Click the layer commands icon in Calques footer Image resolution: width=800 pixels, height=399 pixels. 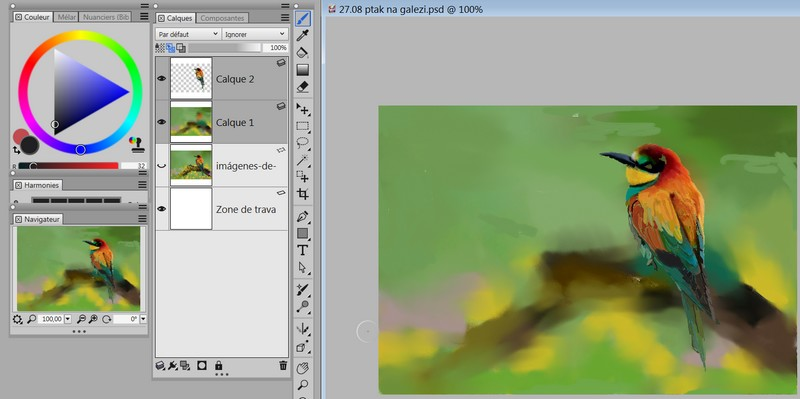point(185,365)
